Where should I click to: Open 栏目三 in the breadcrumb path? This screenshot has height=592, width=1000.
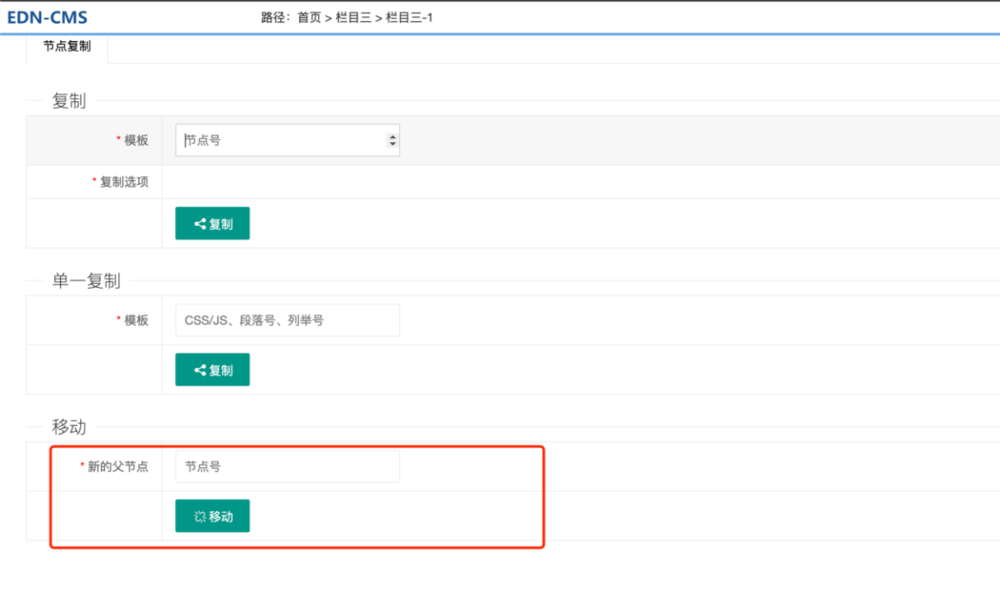point(353,18)
